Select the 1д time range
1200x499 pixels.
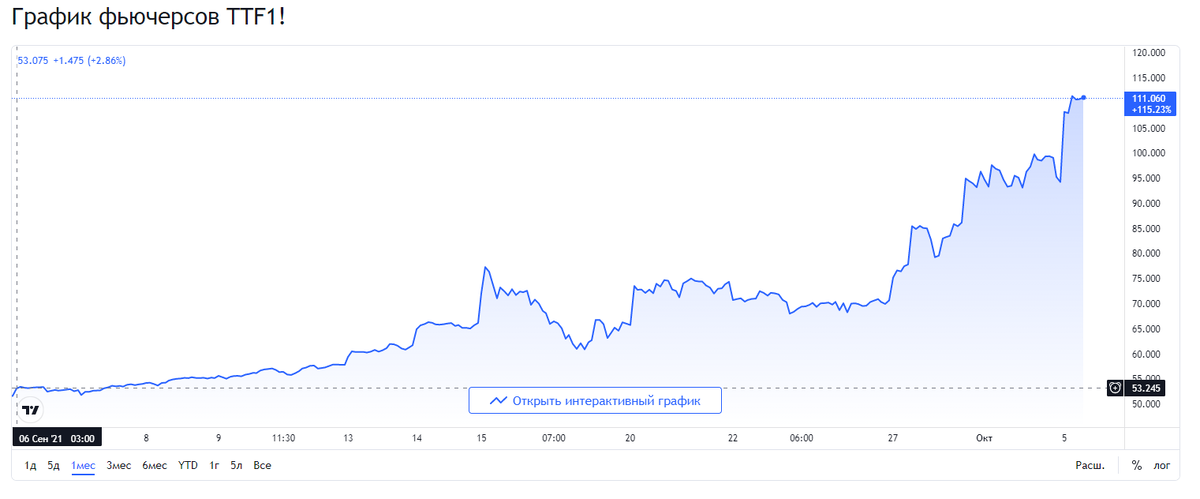(31, 466)
